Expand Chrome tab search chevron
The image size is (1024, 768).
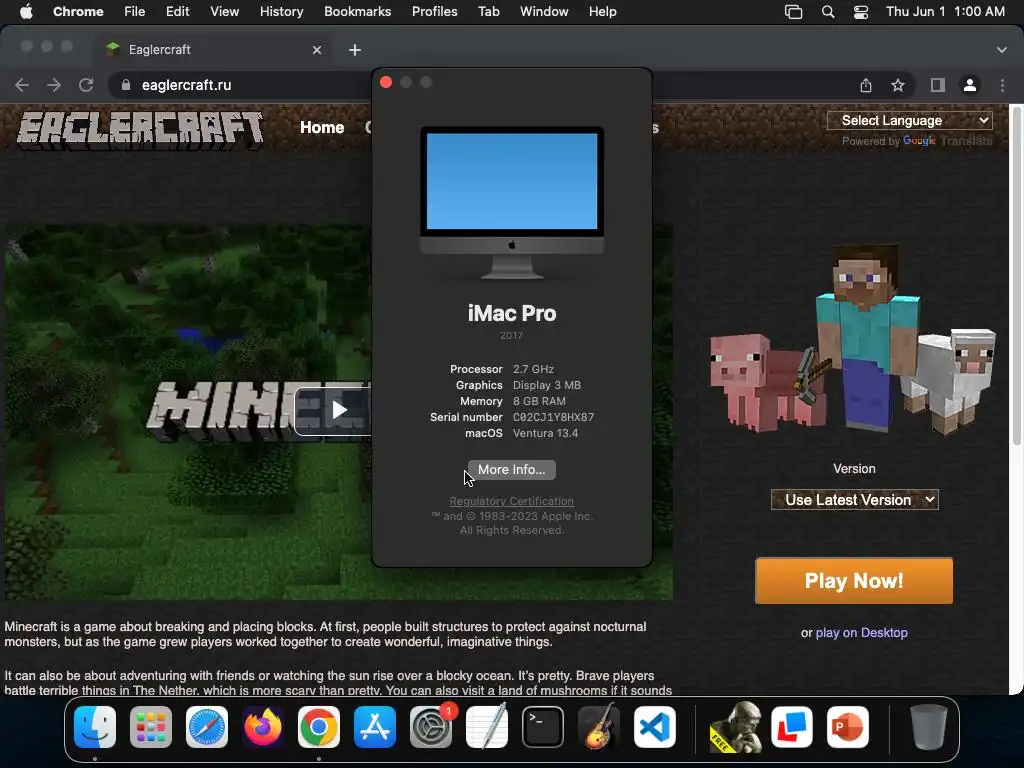[1002, 50]
